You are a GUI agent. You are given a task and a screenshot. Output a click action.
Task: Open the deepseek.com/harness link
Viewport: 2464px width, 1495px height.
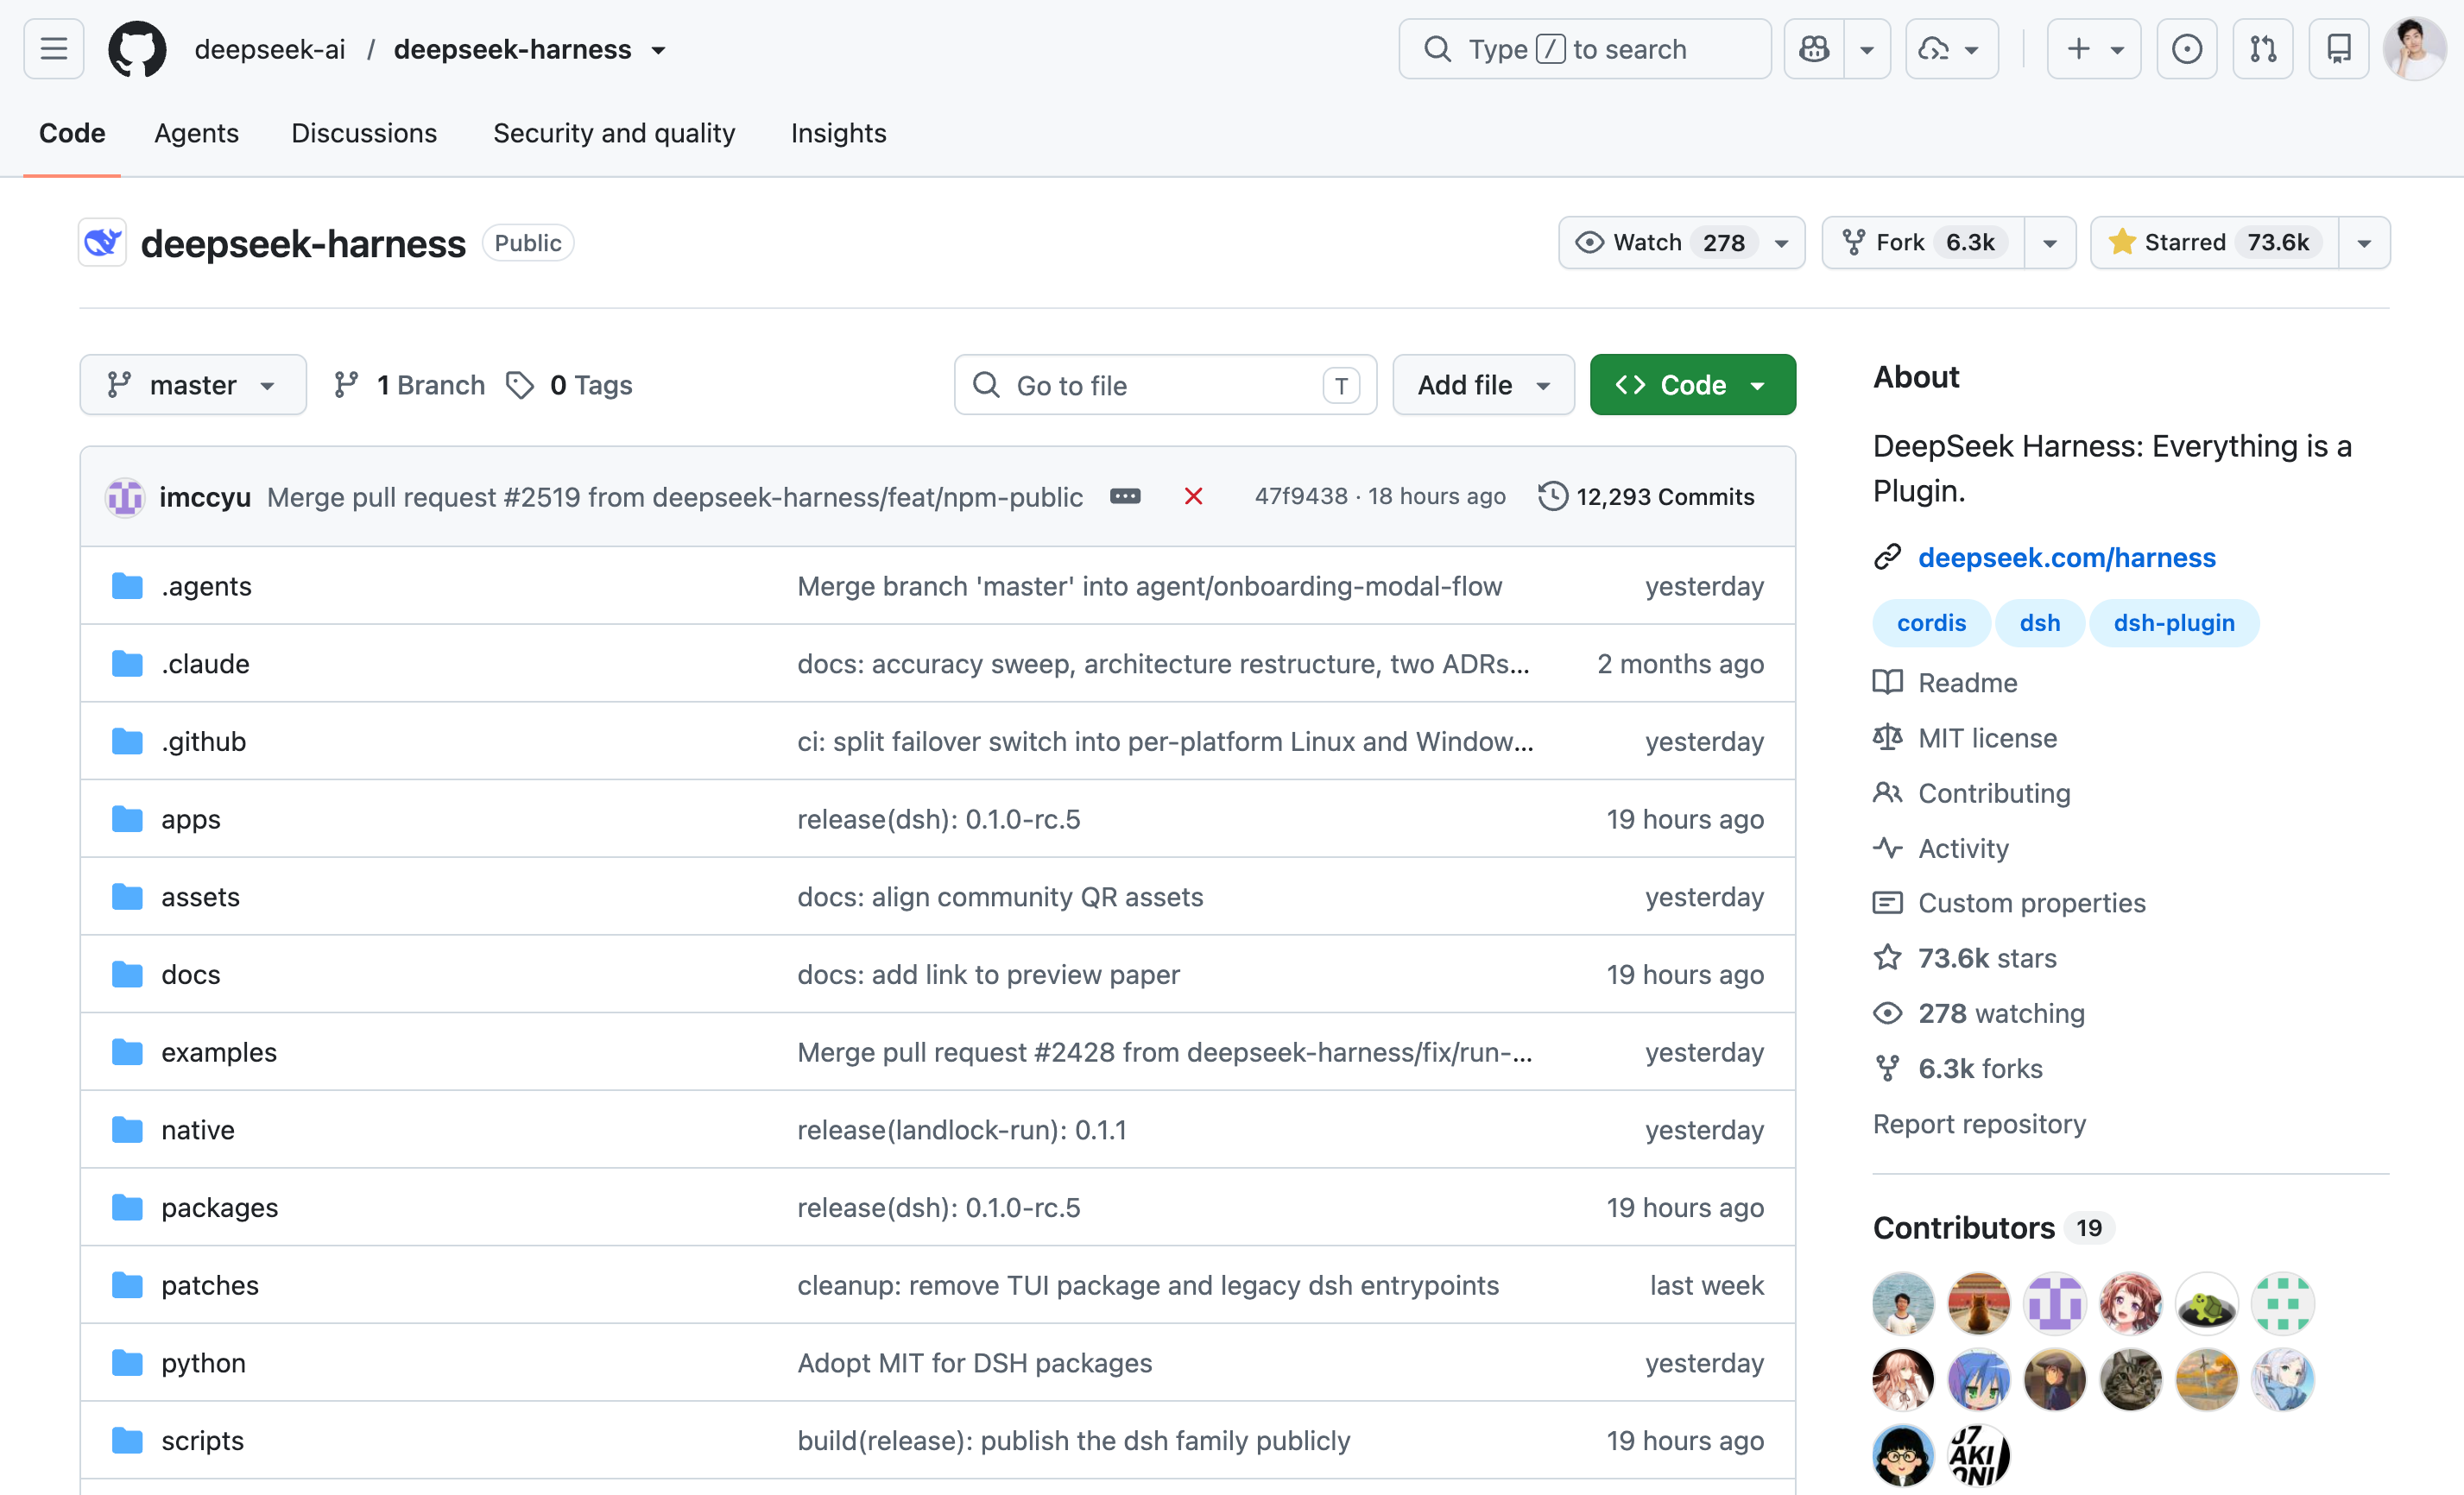tap(2066, 557)
